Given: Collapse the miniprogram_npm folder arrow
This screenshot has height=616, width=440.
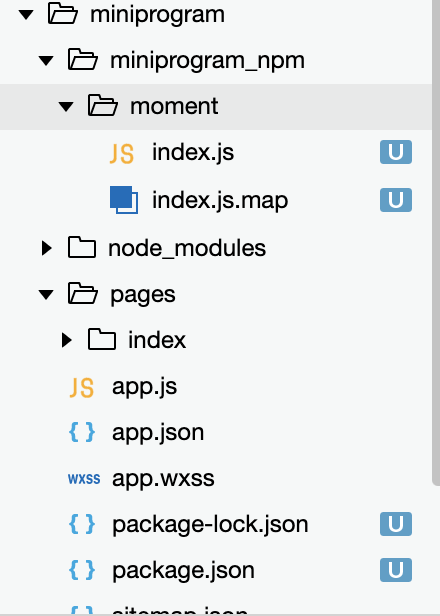Looking at the screenshot, I should [x=46, y=61].
